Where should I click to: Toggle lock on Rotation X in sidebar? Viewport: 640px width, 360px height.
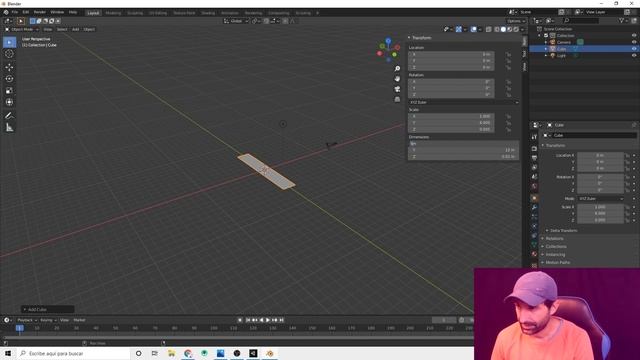508,82
